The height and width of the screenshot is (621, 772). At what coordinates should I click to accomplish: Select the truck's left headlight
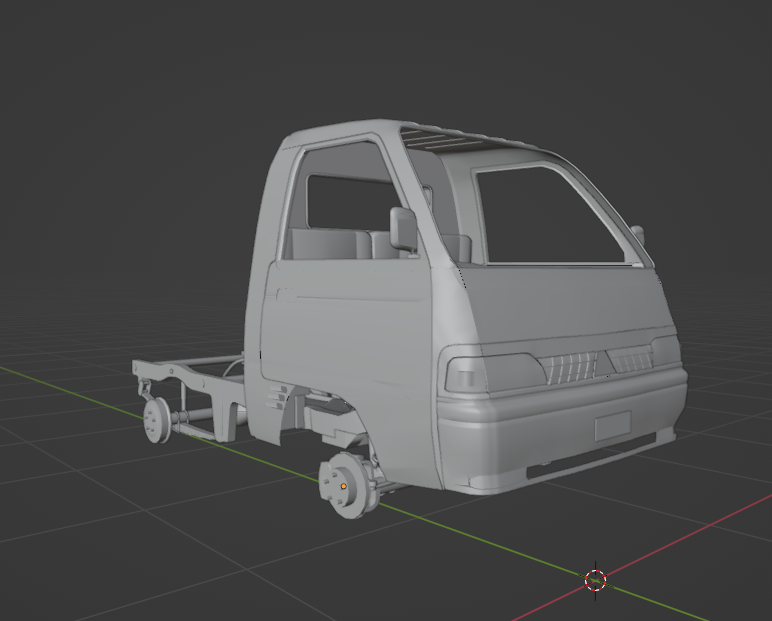point(493,373)
